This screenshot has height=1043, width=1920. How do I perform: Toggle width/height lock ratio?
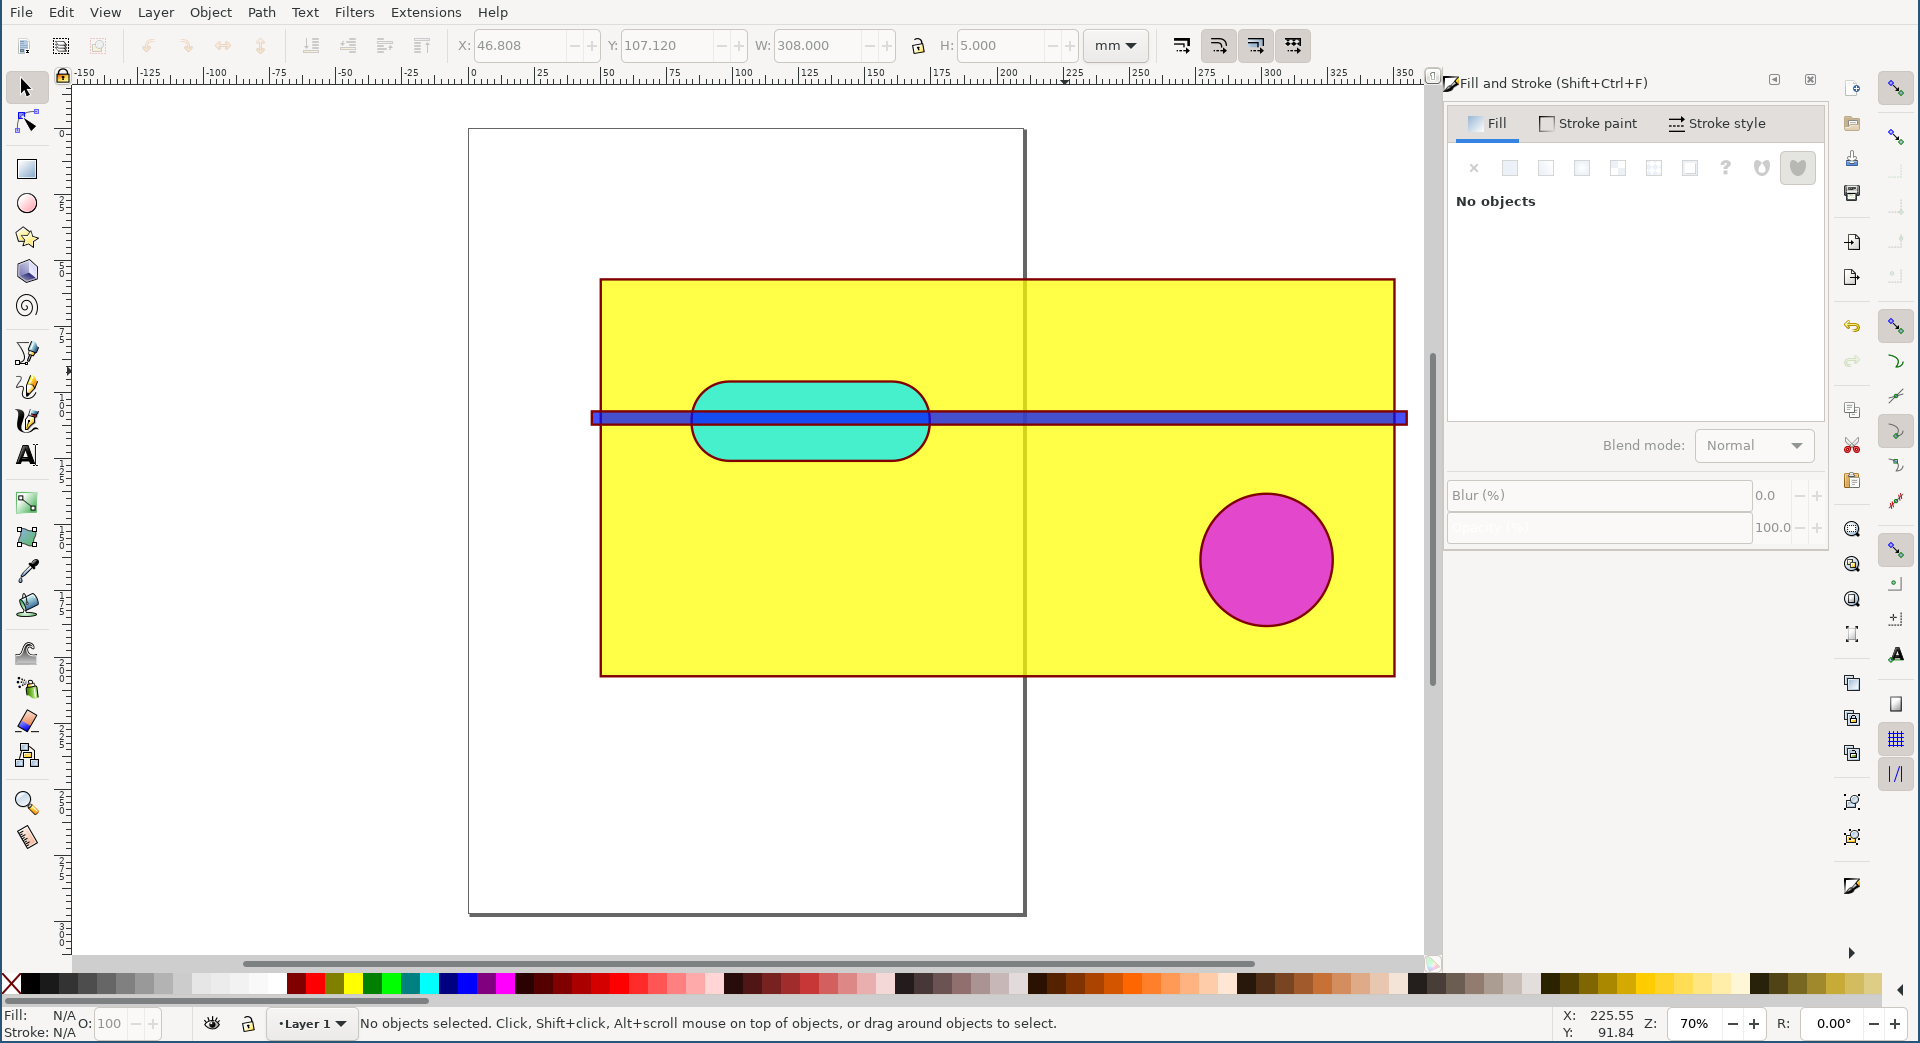tap(918, 46)
